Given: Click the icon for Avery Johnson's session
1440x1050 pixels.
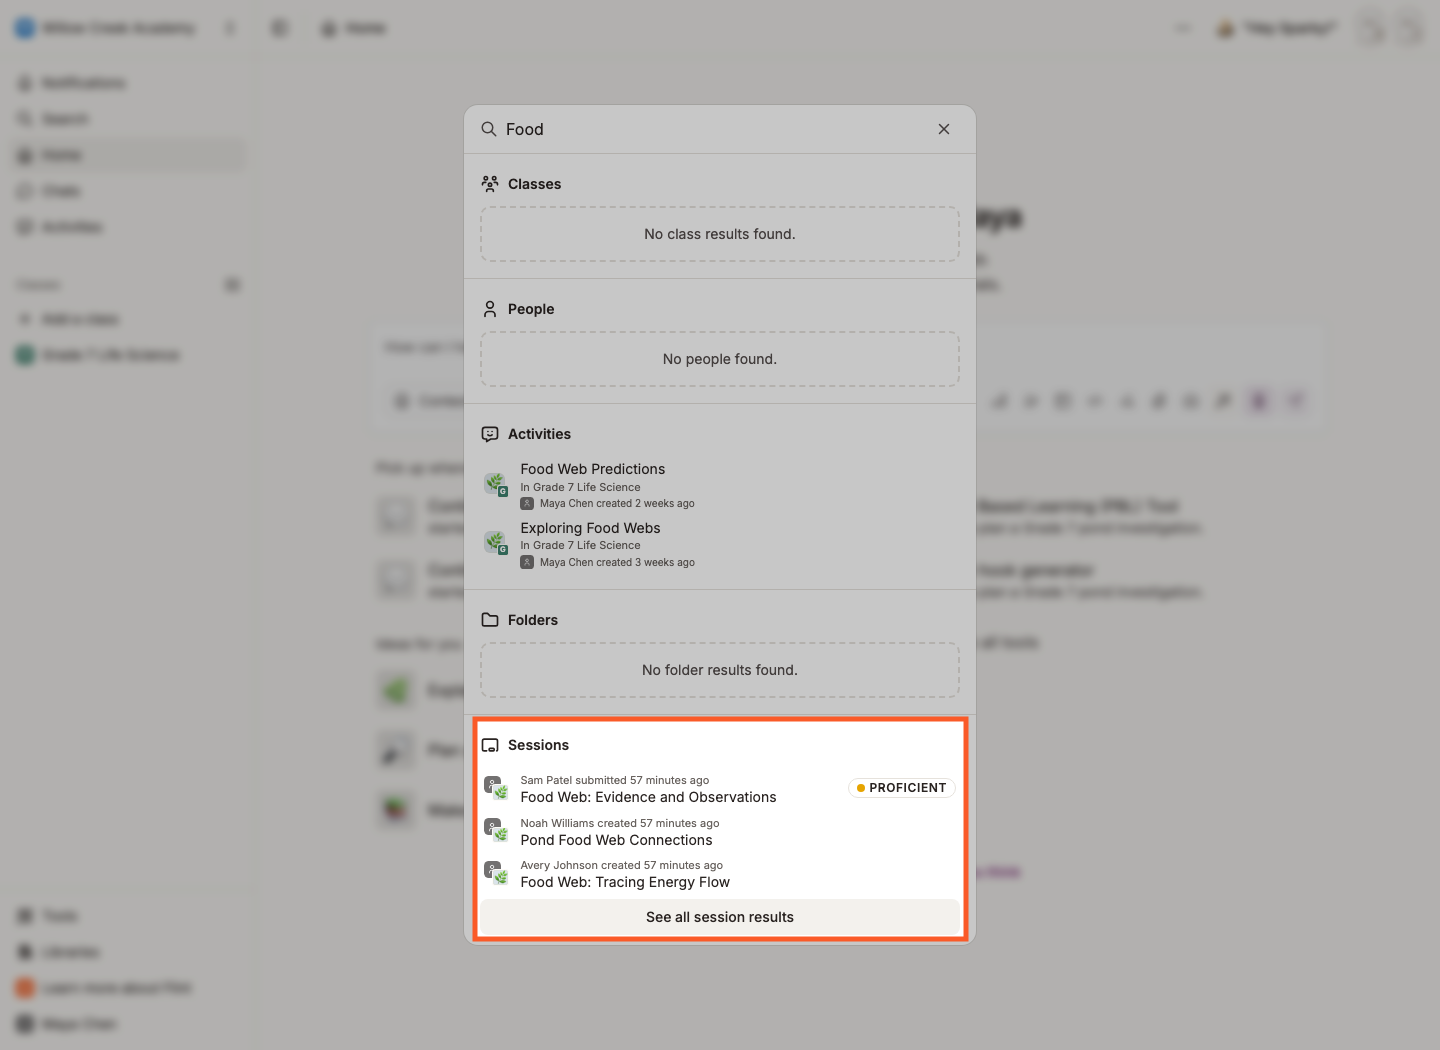Looking at the screenshot, I should (x=496, y=873).
